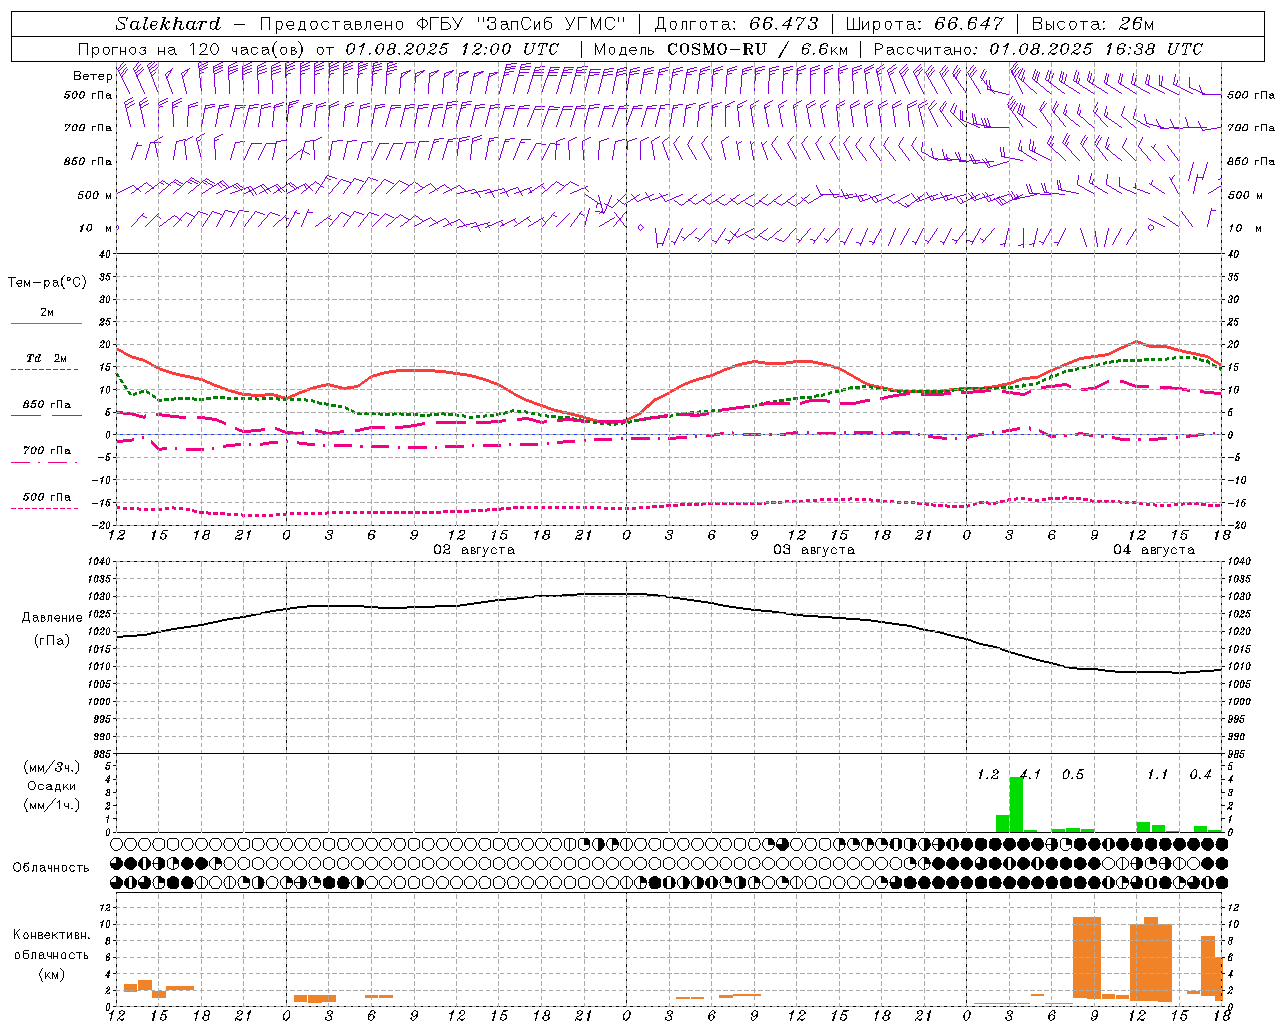
Task: Click the 02 августа date label
Action: click(x=473, y=550)
